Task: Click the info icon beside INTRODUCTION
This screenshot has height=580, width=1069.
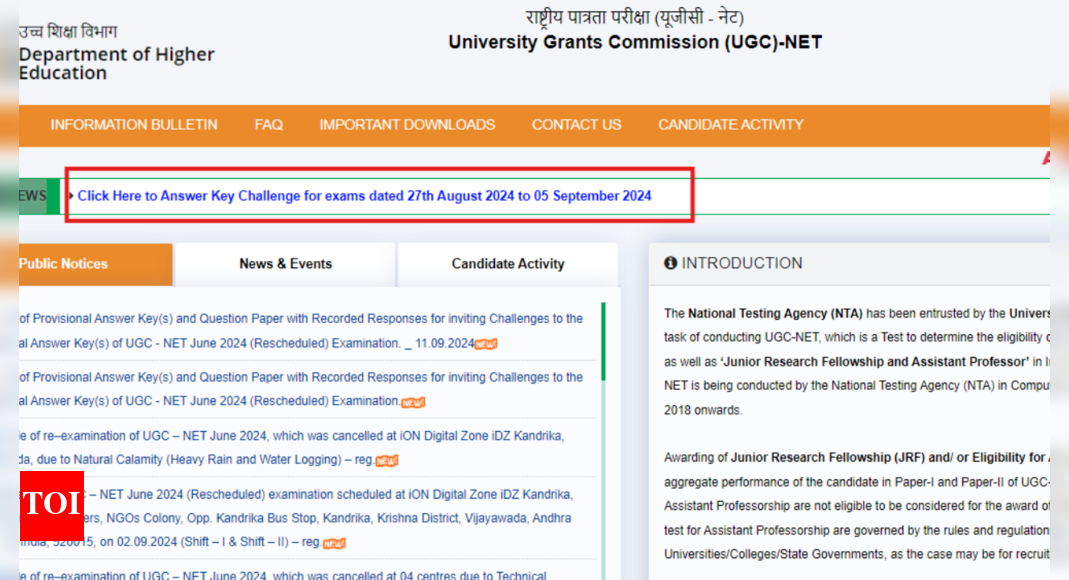Action: click(x=670, y=263)
